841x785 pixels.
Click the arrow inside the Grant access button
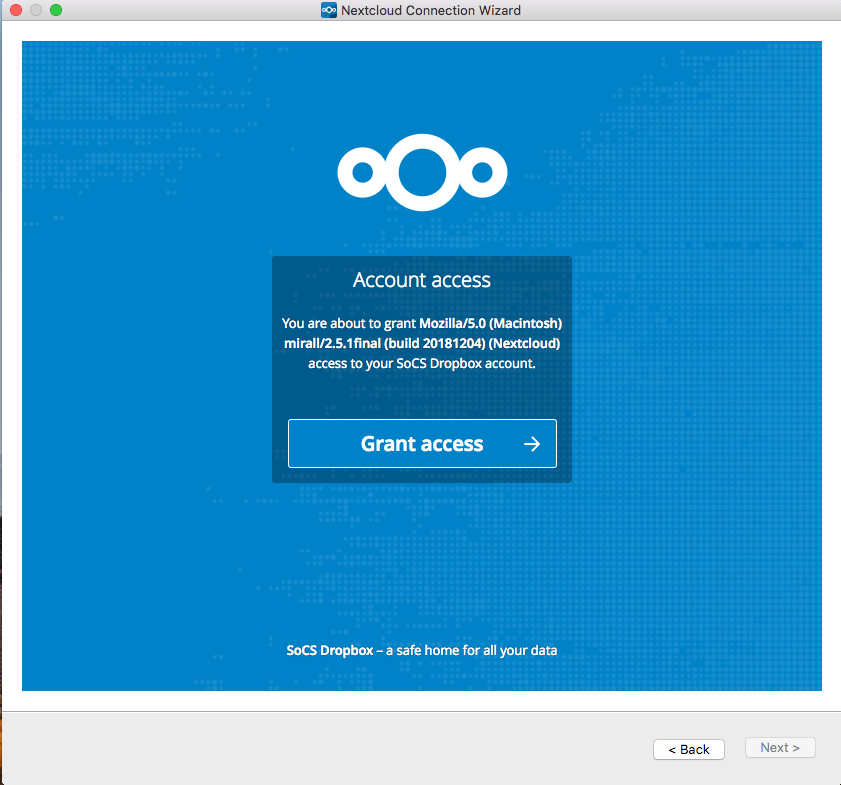pos(531,443)
